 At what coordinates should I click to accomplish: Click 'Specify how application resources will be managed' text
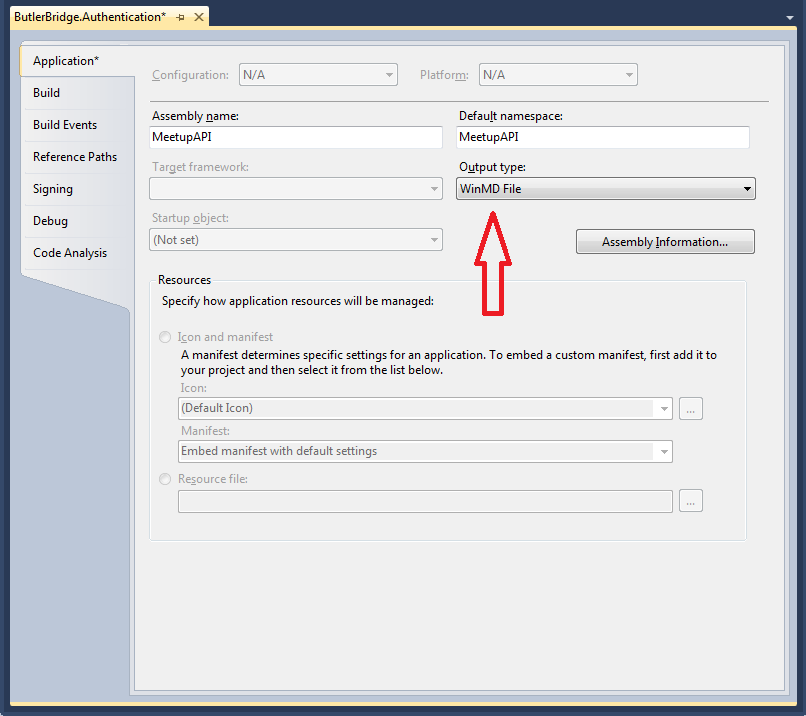click(298, 301)
